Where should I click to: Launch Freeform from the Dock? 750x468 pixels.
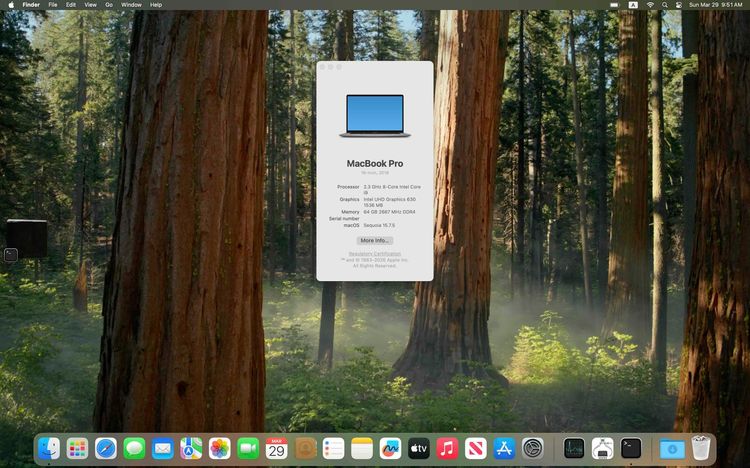[390, 449]
